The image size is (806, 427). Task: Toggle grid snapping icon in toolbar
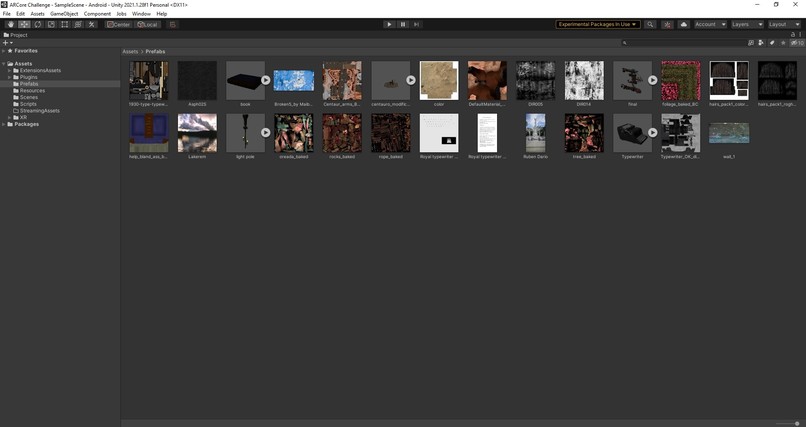(173, 24)
